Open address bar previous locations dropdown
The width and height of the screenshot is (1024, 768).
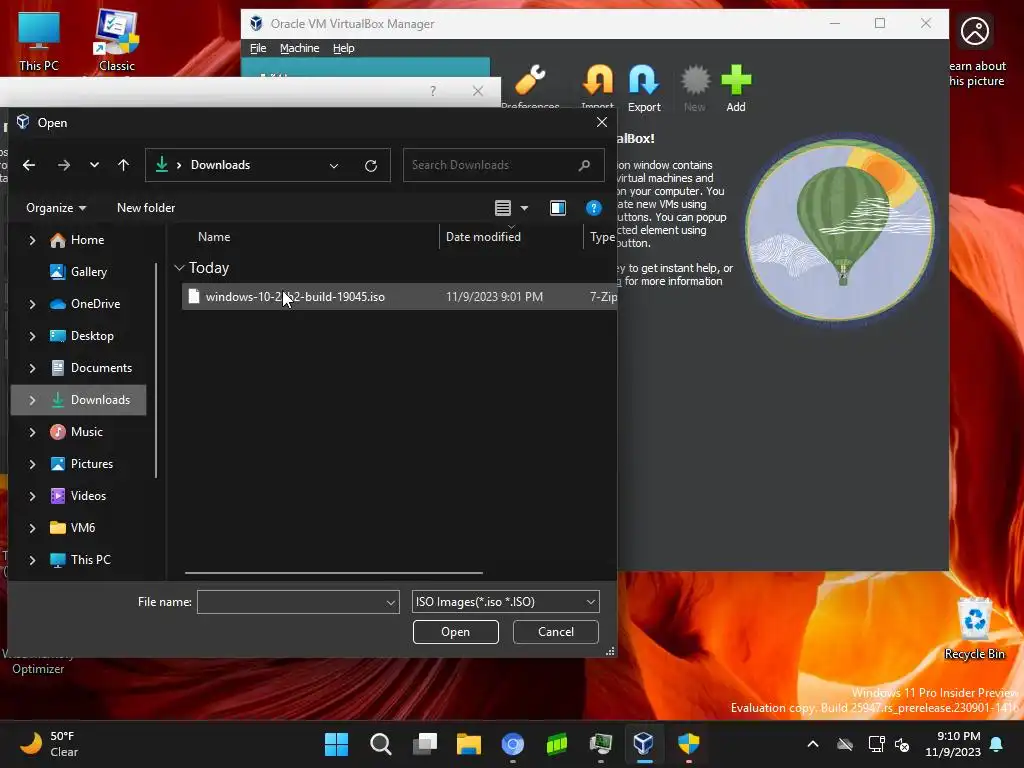pos(334,165)
